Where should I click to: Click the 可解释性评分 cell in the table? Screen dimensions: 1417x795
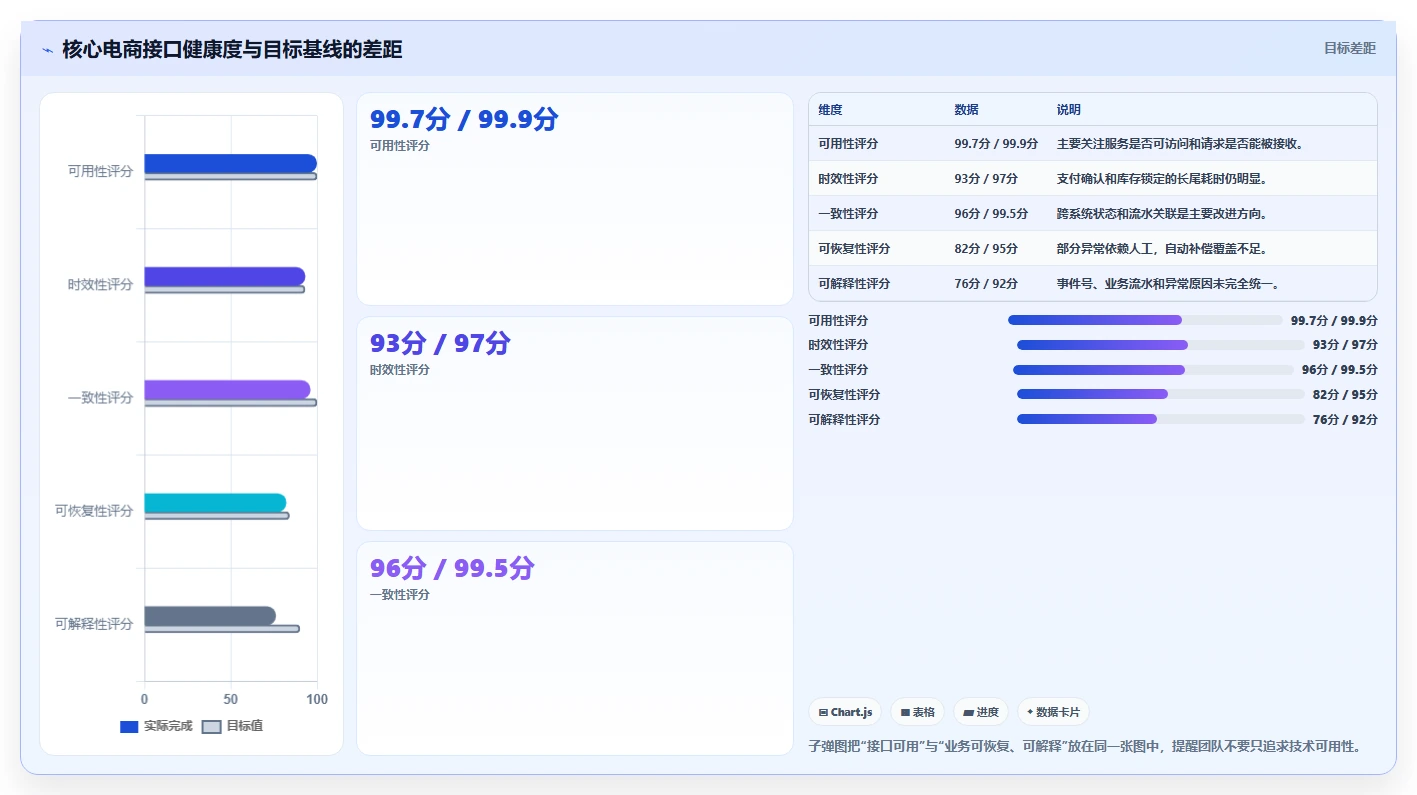coord(854,284)
